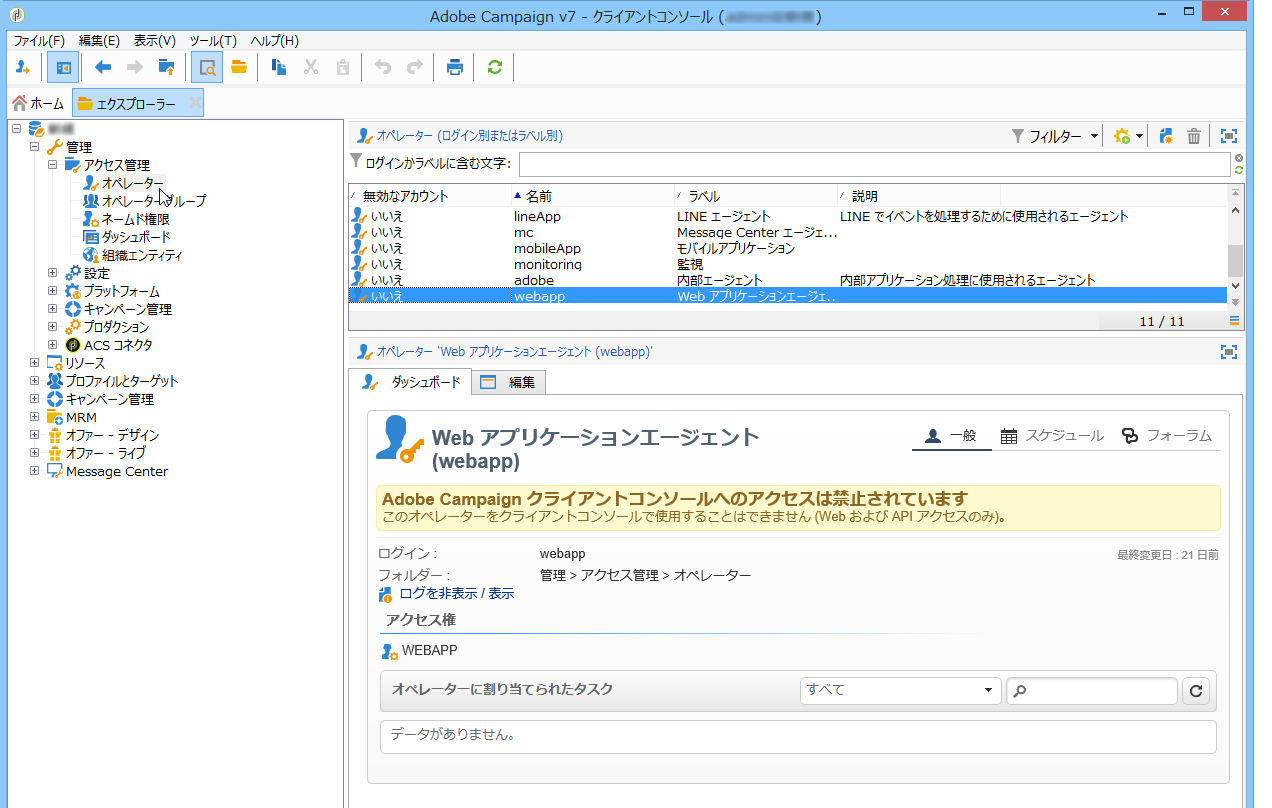Select the mobileApp operator row

(x=787, y=248)
